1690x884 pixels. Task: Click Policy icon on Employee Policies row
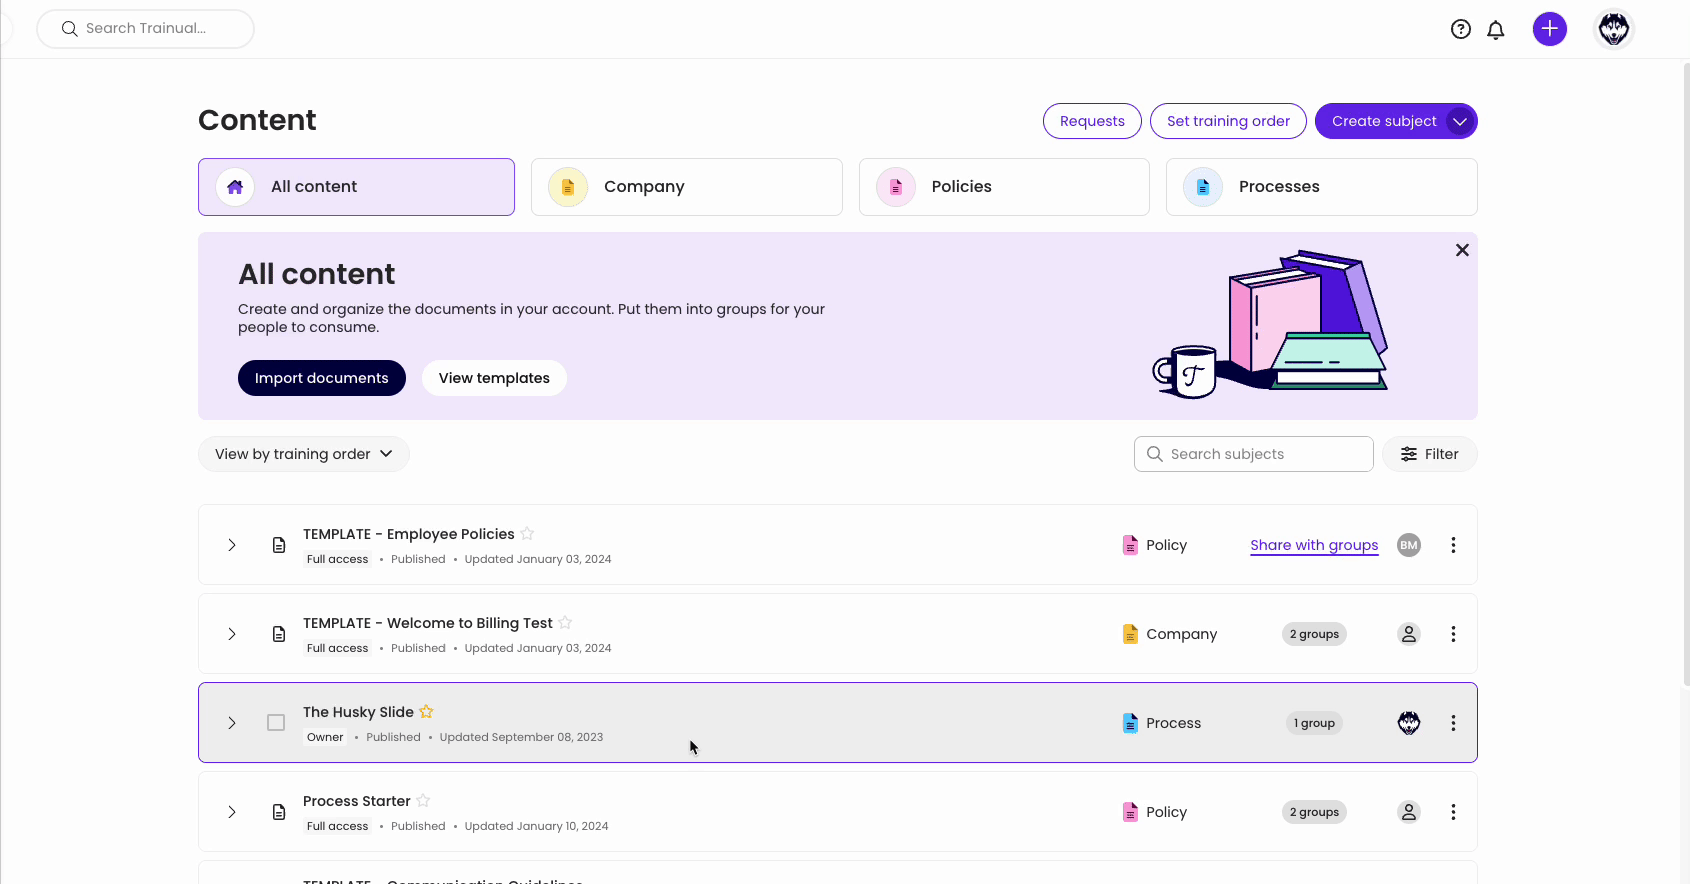click(1130, 545)
